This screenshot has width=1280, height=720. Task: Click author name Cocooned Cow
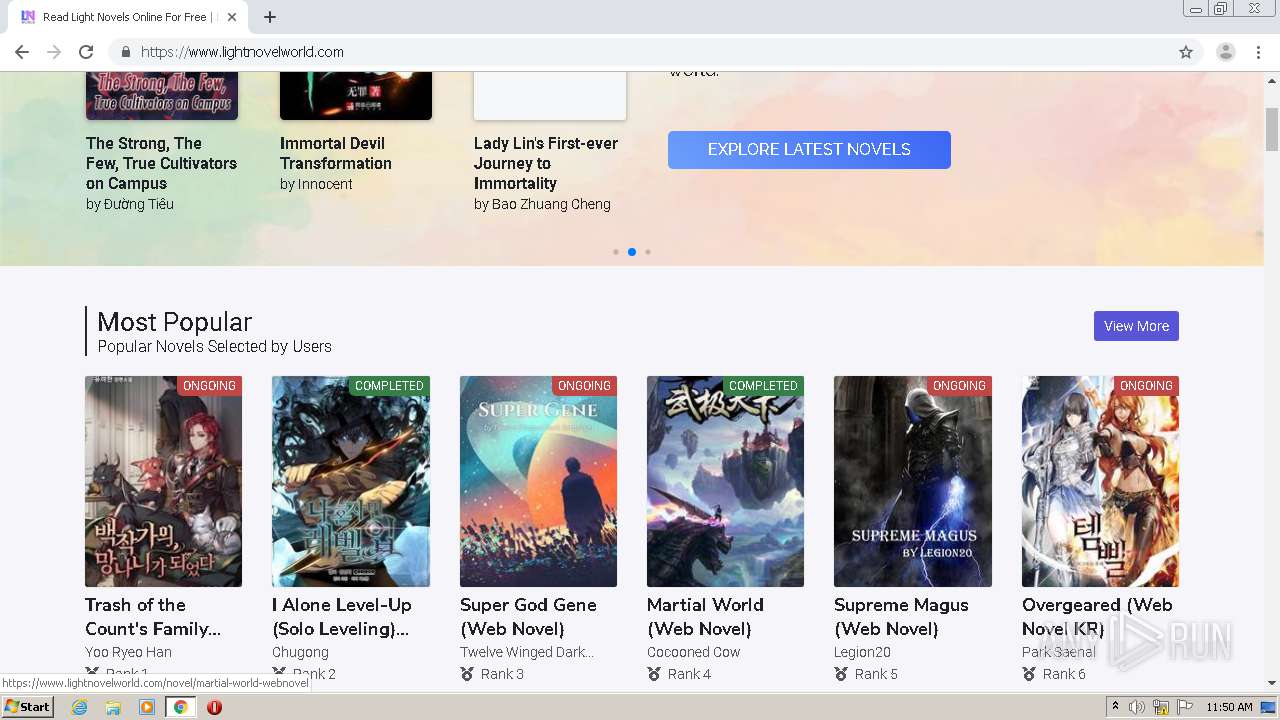pos(694,652)
